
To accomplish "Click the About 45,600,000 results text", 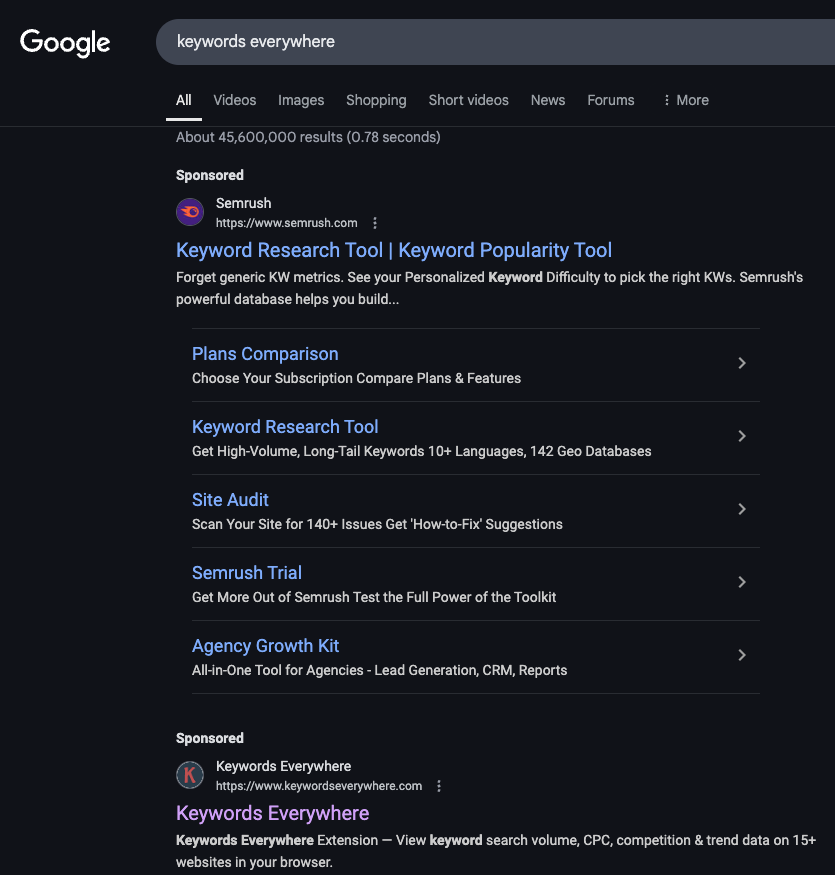I will tap(308, 137).
